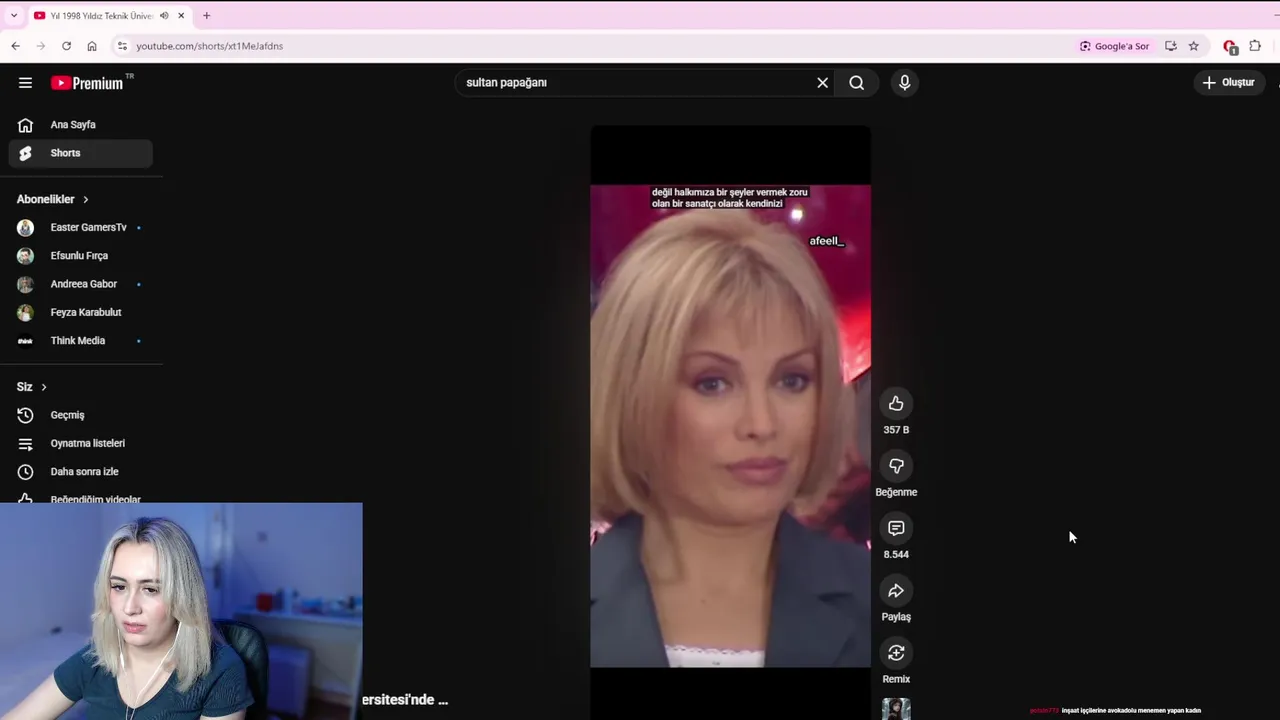Image resolution: width=1280 pixels, height=720 pixels.
Task: Close the YouTube browser tab
Action: click(181, 16)
